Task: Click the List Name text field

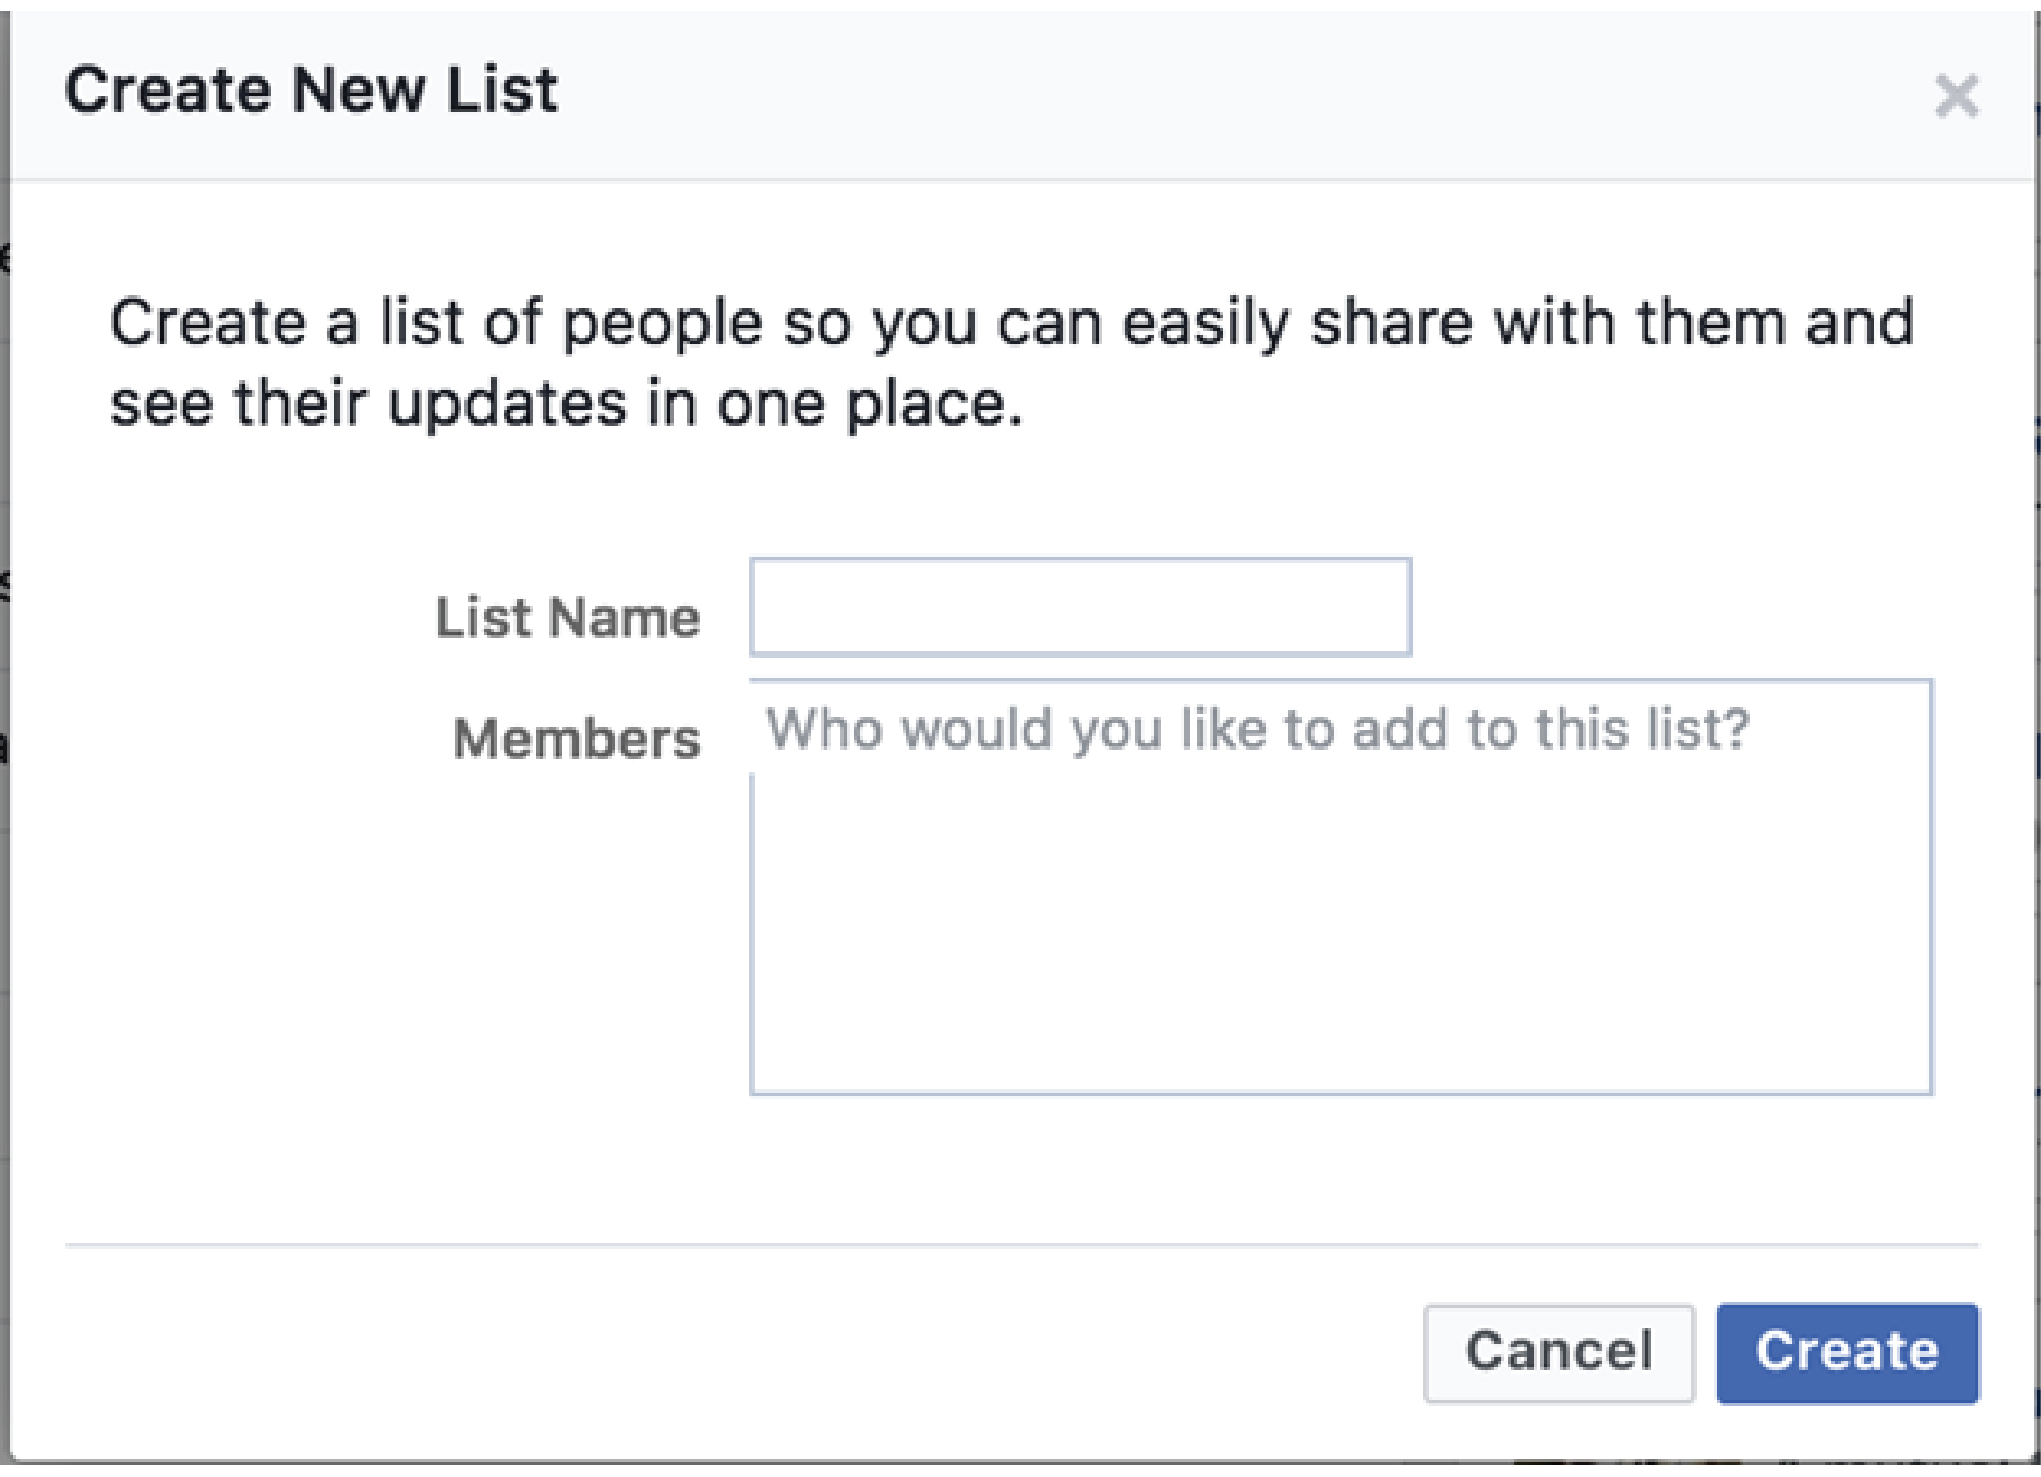Action: coord(1080,607)
